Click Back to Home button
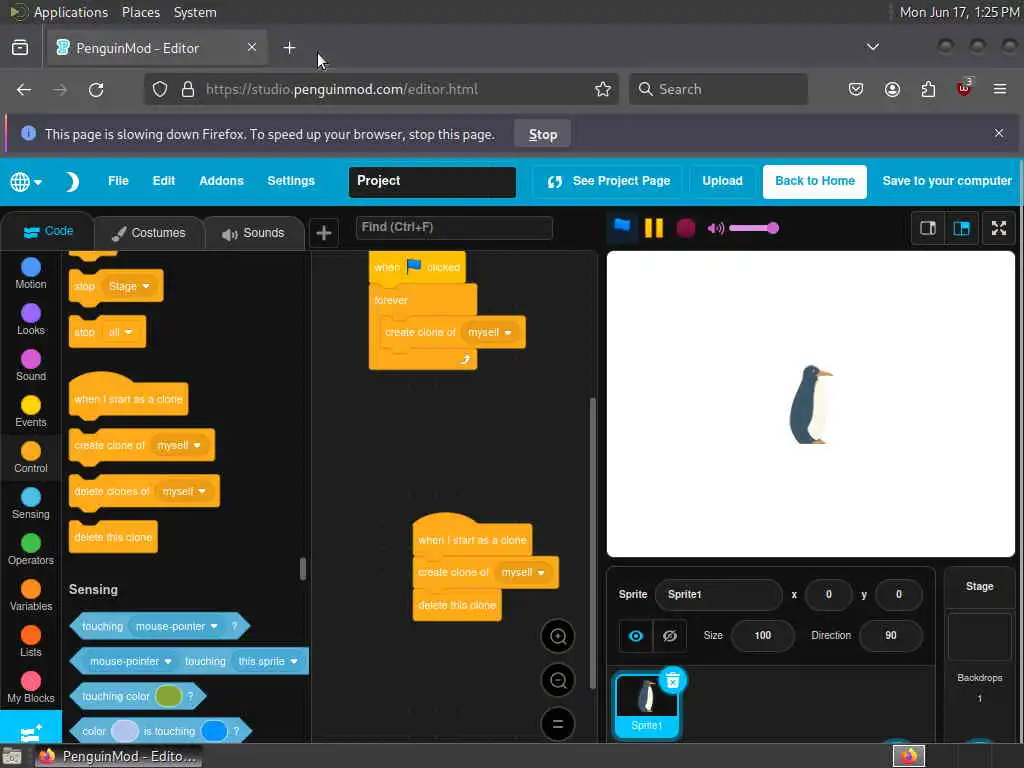 814,181
